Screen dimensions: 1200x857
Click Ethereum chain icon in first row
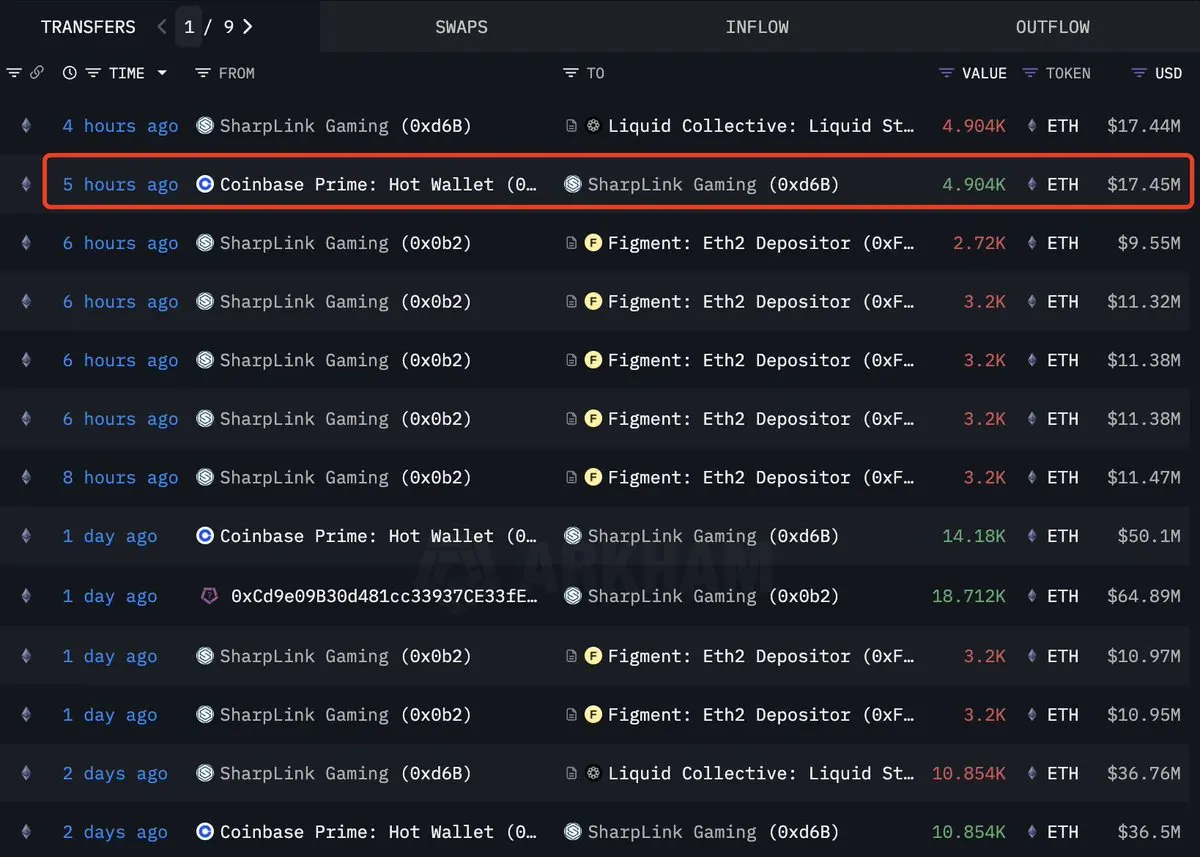click(x=26, y=126)
